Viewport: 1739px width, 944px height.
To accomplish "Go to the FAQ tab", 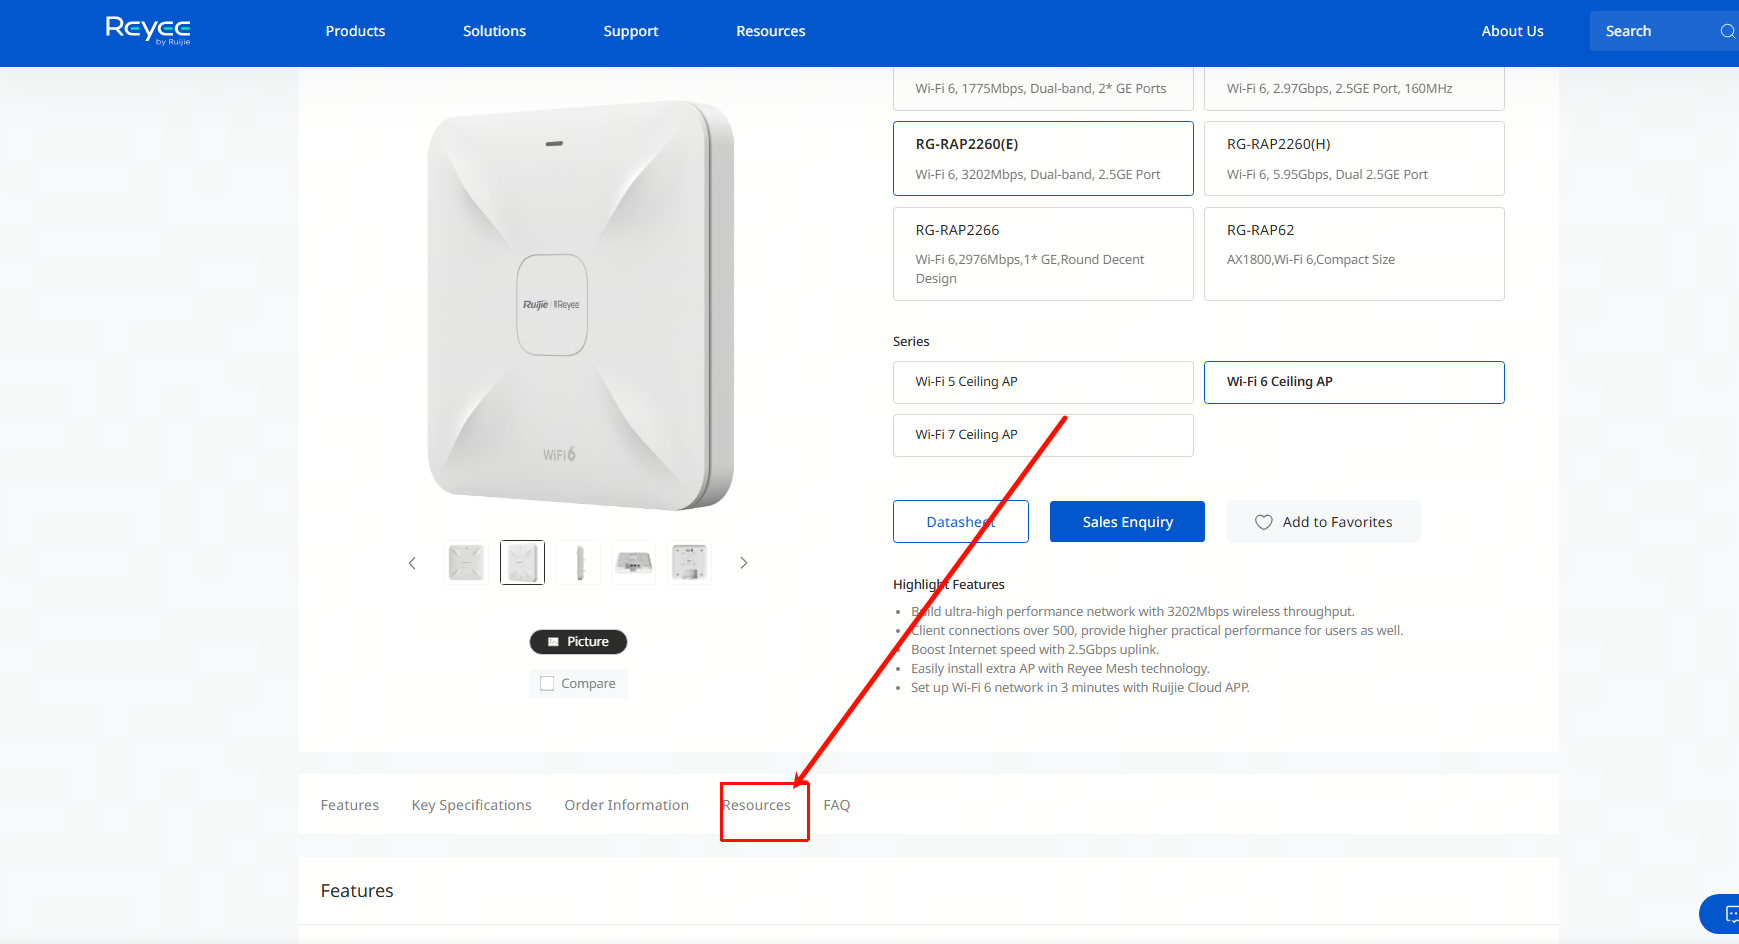I will 836,805.
